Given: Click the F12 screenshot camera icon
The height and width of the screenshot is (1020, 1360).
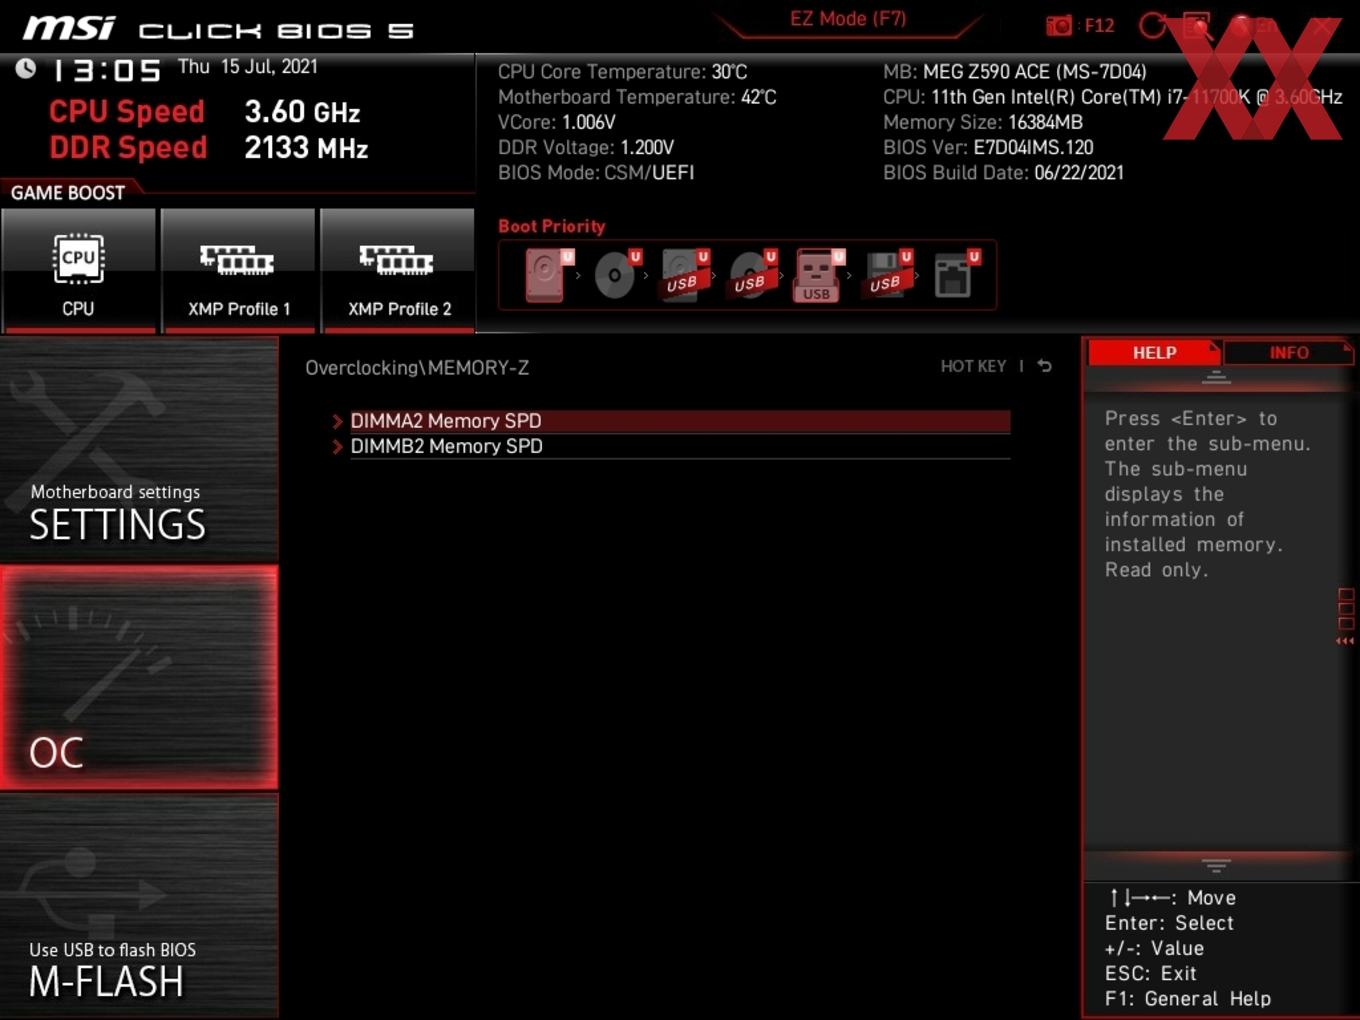Looking at the screenshot, I should (1059, 25).
